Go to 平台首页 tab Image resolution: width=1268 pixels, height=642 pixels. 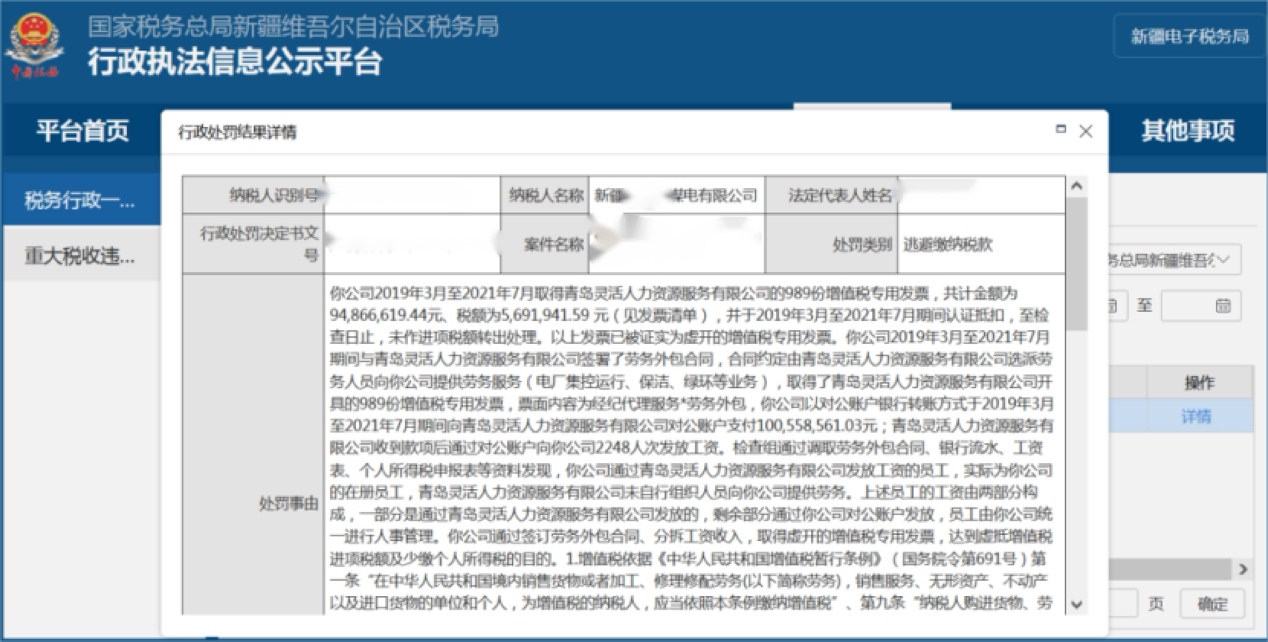pyautogui.click(x=82, y=131)
